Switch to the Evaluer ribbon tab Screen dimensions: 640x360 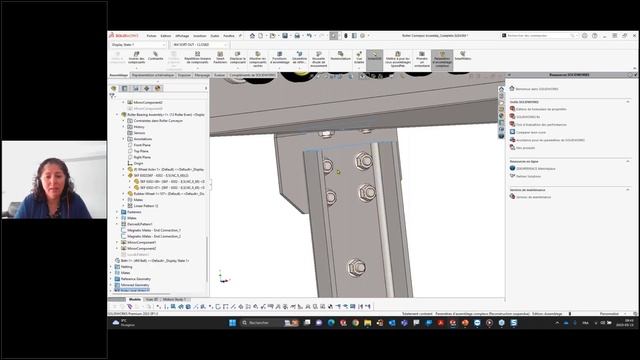click(220, 75)
